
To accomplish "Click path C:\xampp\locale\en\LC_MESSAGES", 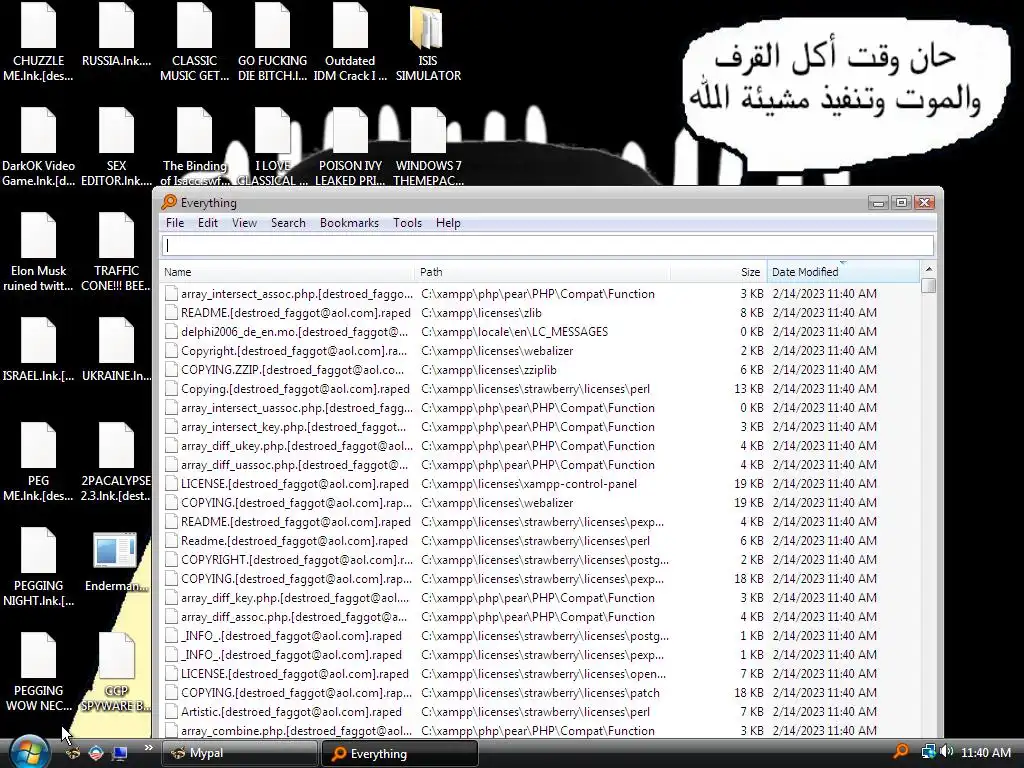I will tap(514, 332).
